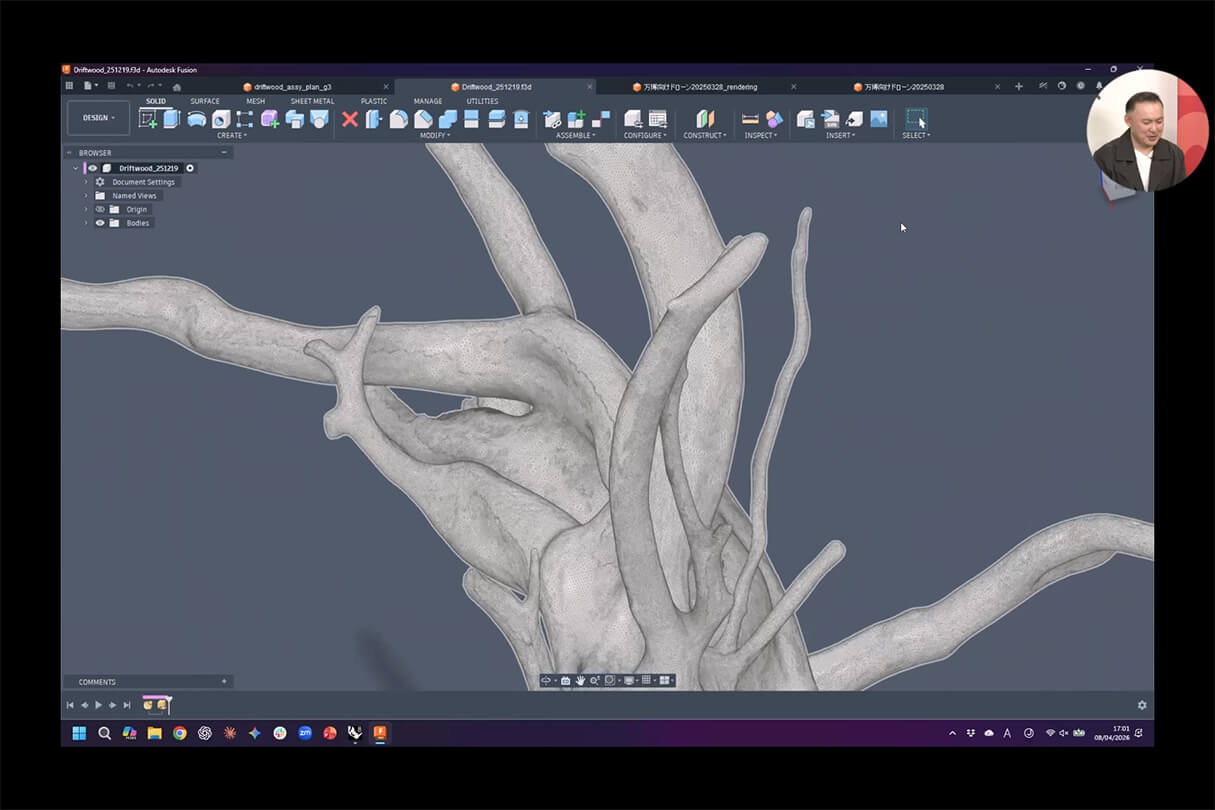The width and height of the screenshot is (1215, 810).
Task: Select the Hole tool
Action: click(x=221, y=119)
